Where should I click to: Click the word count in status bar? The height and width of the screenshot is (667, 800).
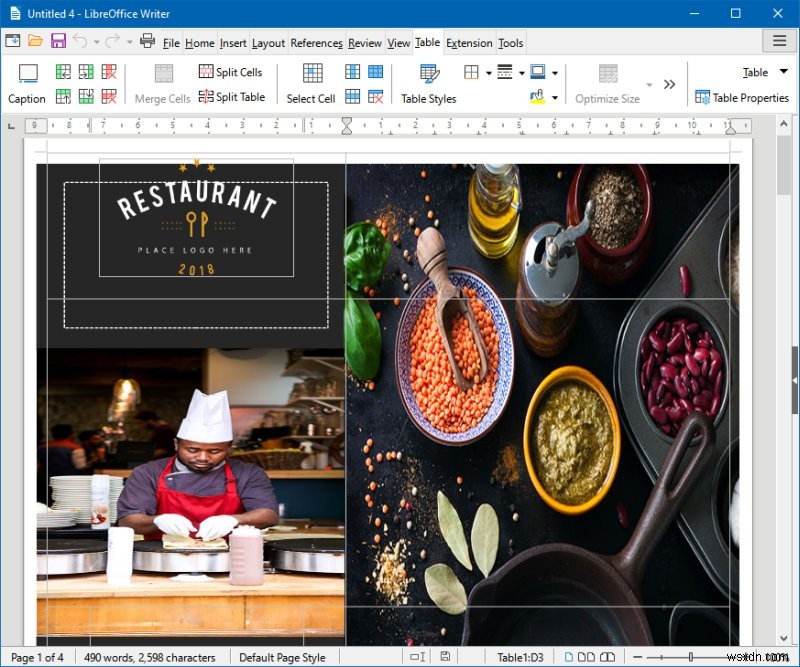point(150,657)
